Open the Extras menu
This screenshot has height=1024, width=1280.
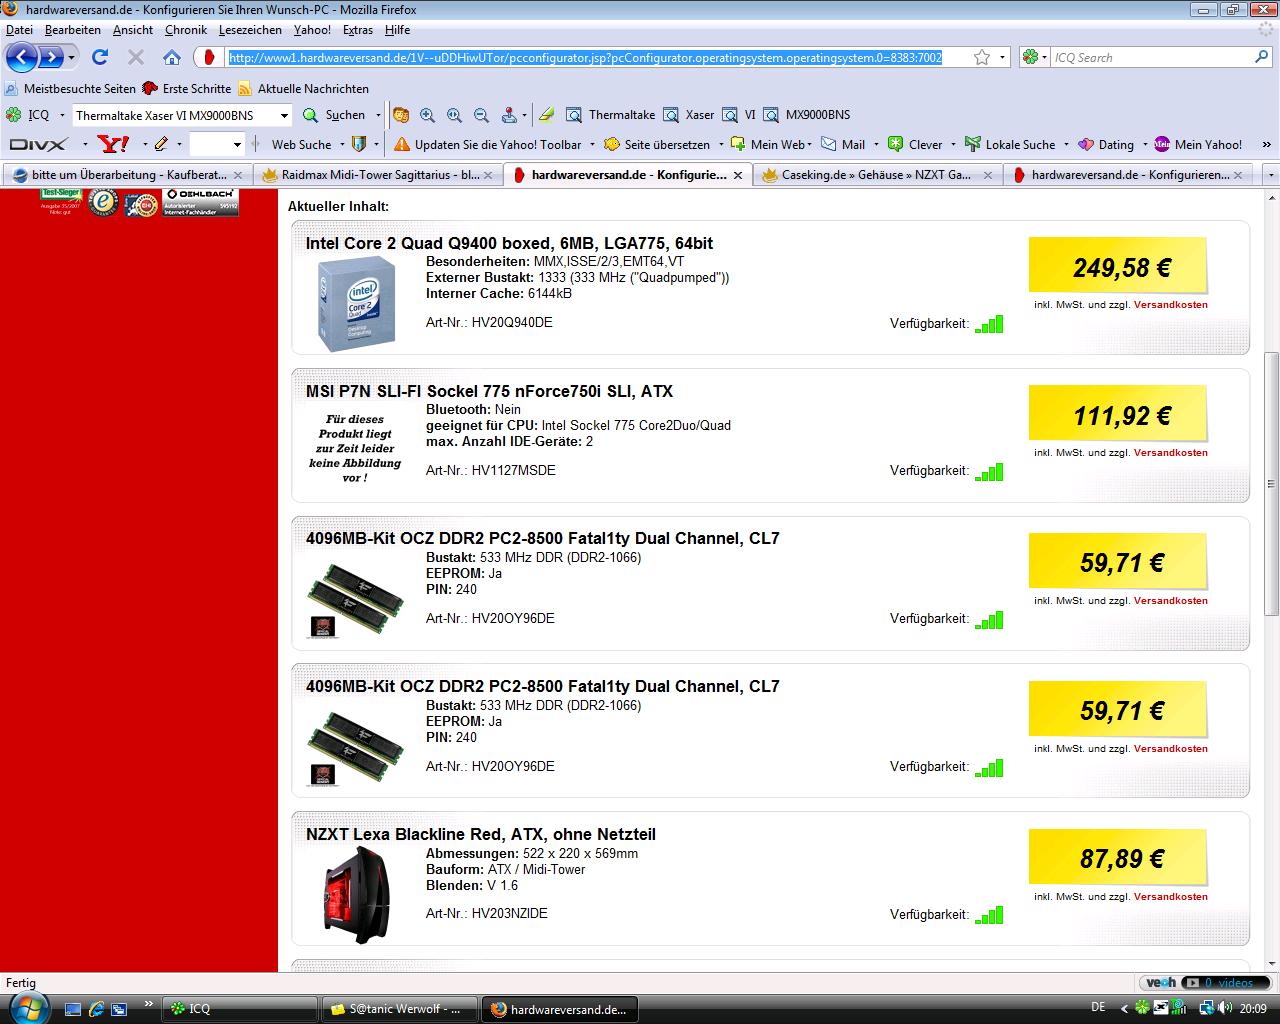point(358,30)
